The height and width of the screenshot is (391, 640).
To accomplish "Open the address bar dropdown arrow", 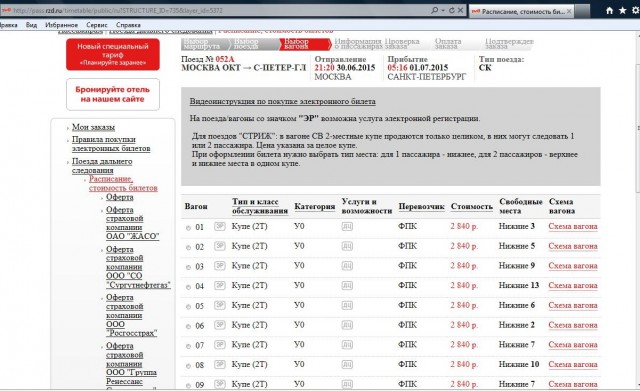I will 443,11.
